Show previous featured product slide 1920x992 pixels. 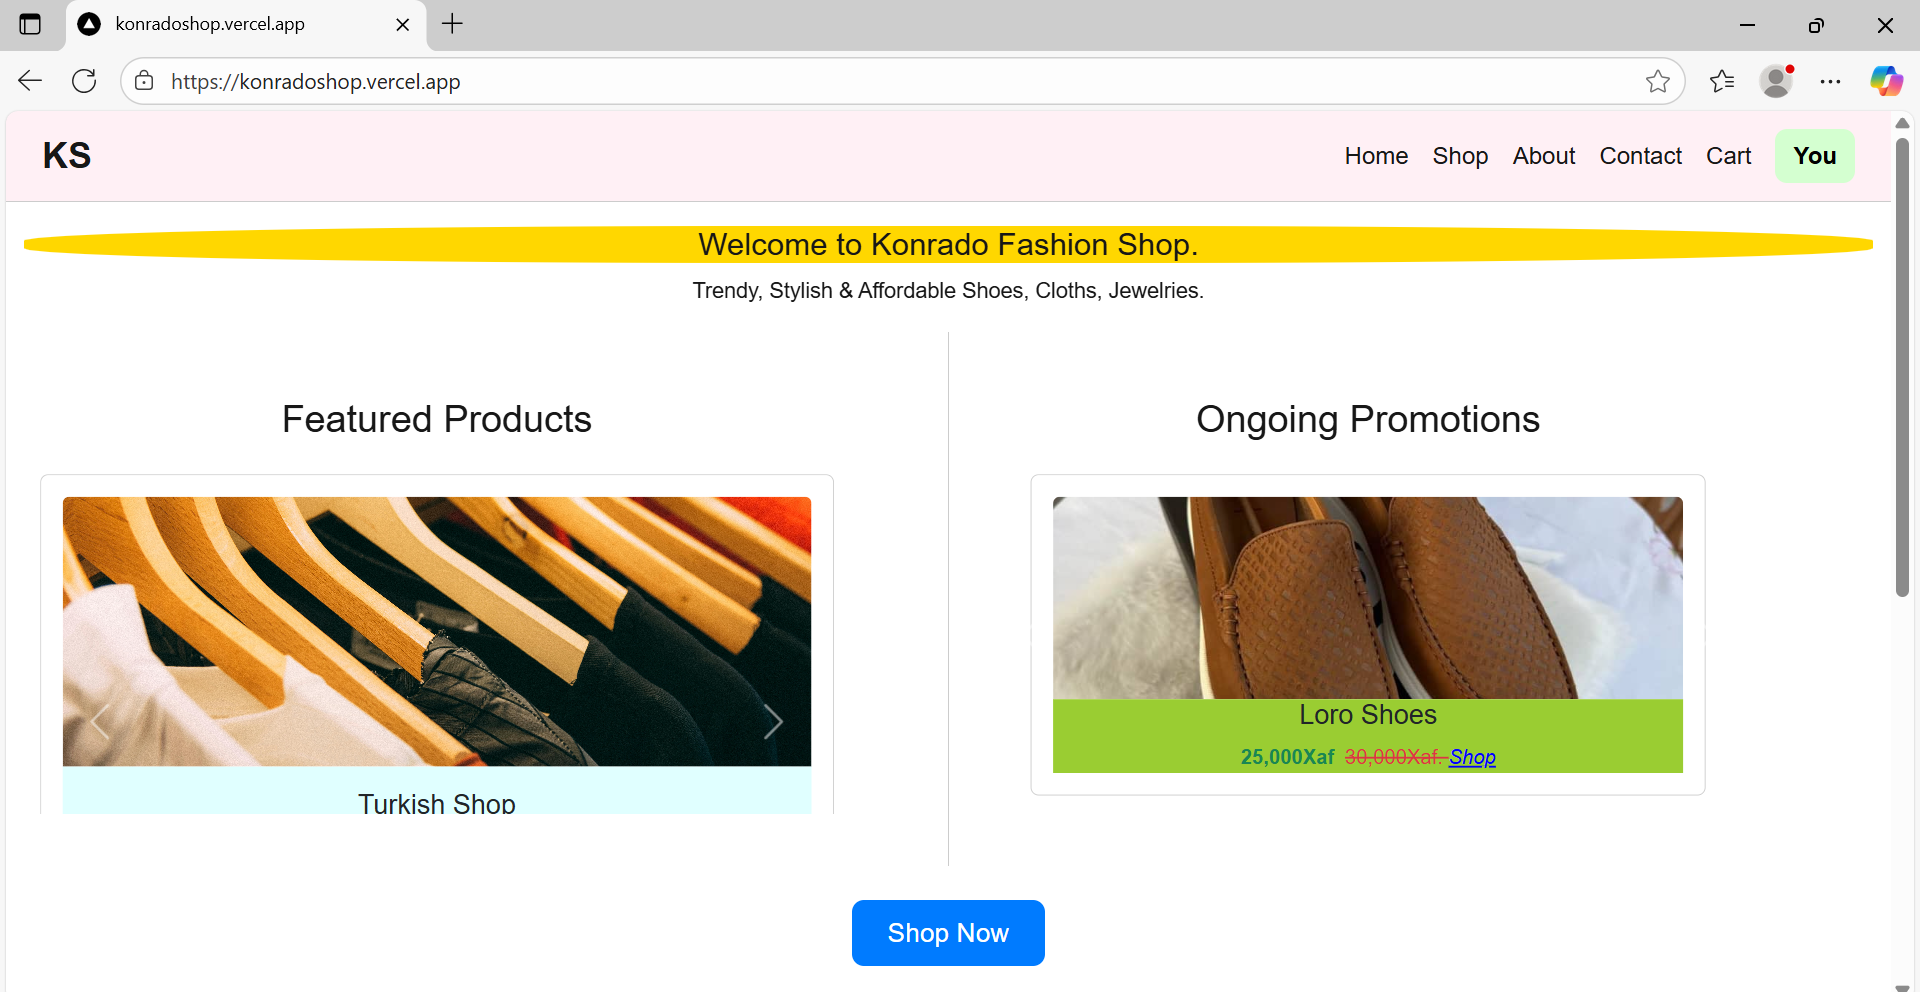tap(100, 721)
